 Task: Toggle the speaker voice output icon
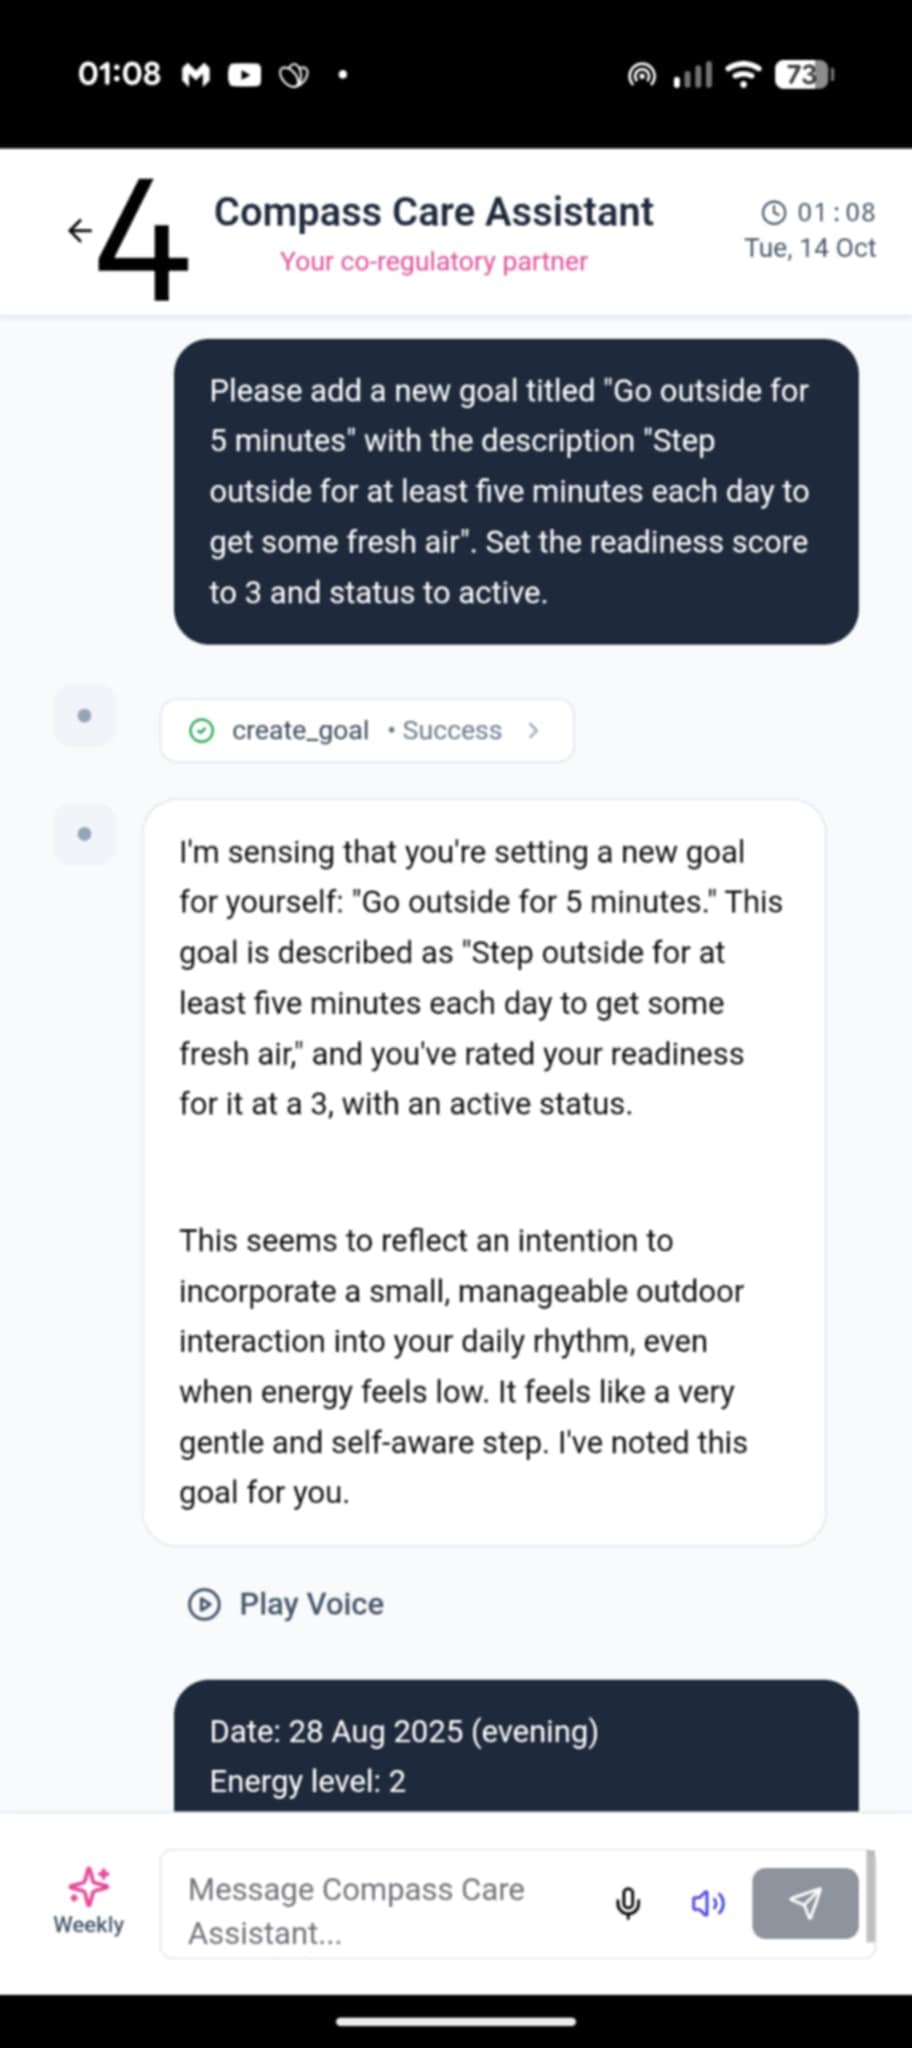click(x=708, y=1903)
